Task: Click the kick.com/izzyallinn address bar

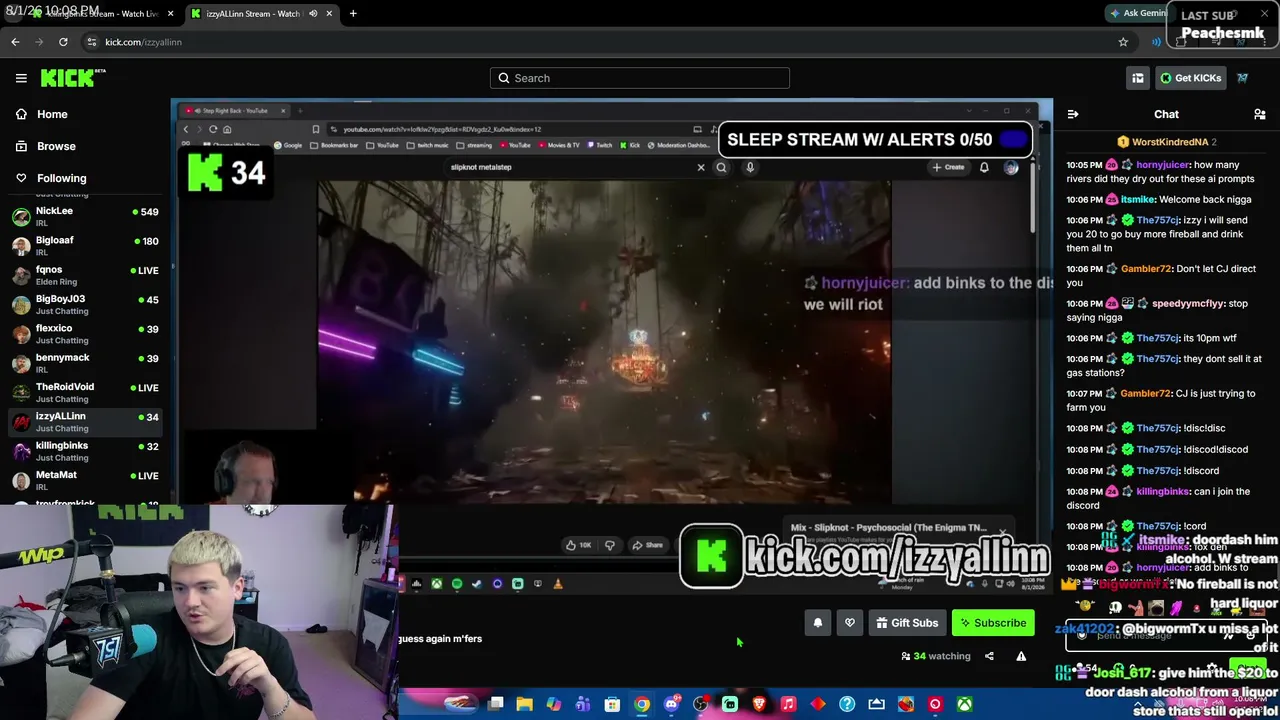Action: click(600, 42)
